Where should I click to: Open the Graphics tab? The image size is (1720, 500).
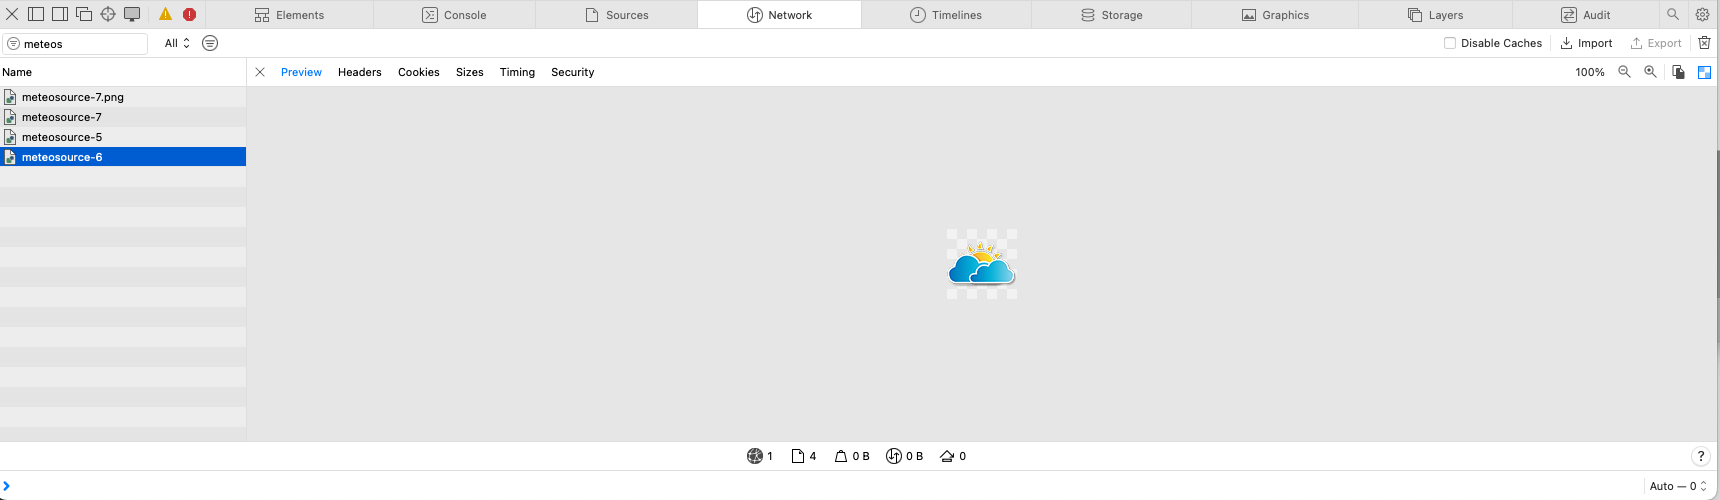(x=1275, y=15)
